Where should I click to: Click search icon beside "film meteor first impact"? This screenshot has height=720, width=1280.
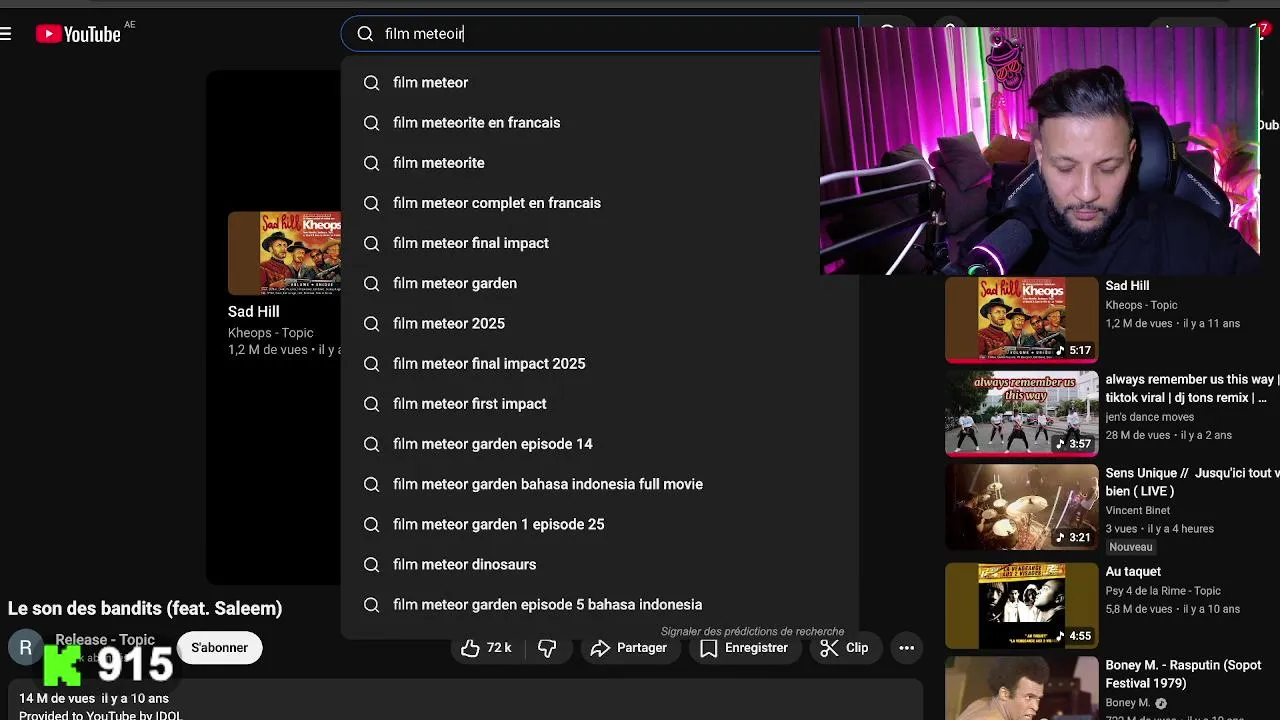click(371, 404)
